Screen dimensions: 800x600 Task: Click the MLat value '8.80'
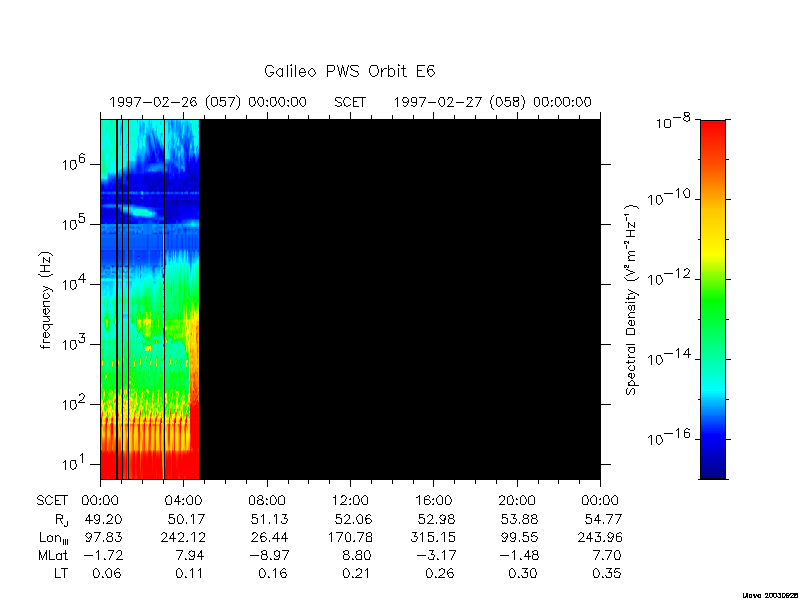[x=356, y=555]
